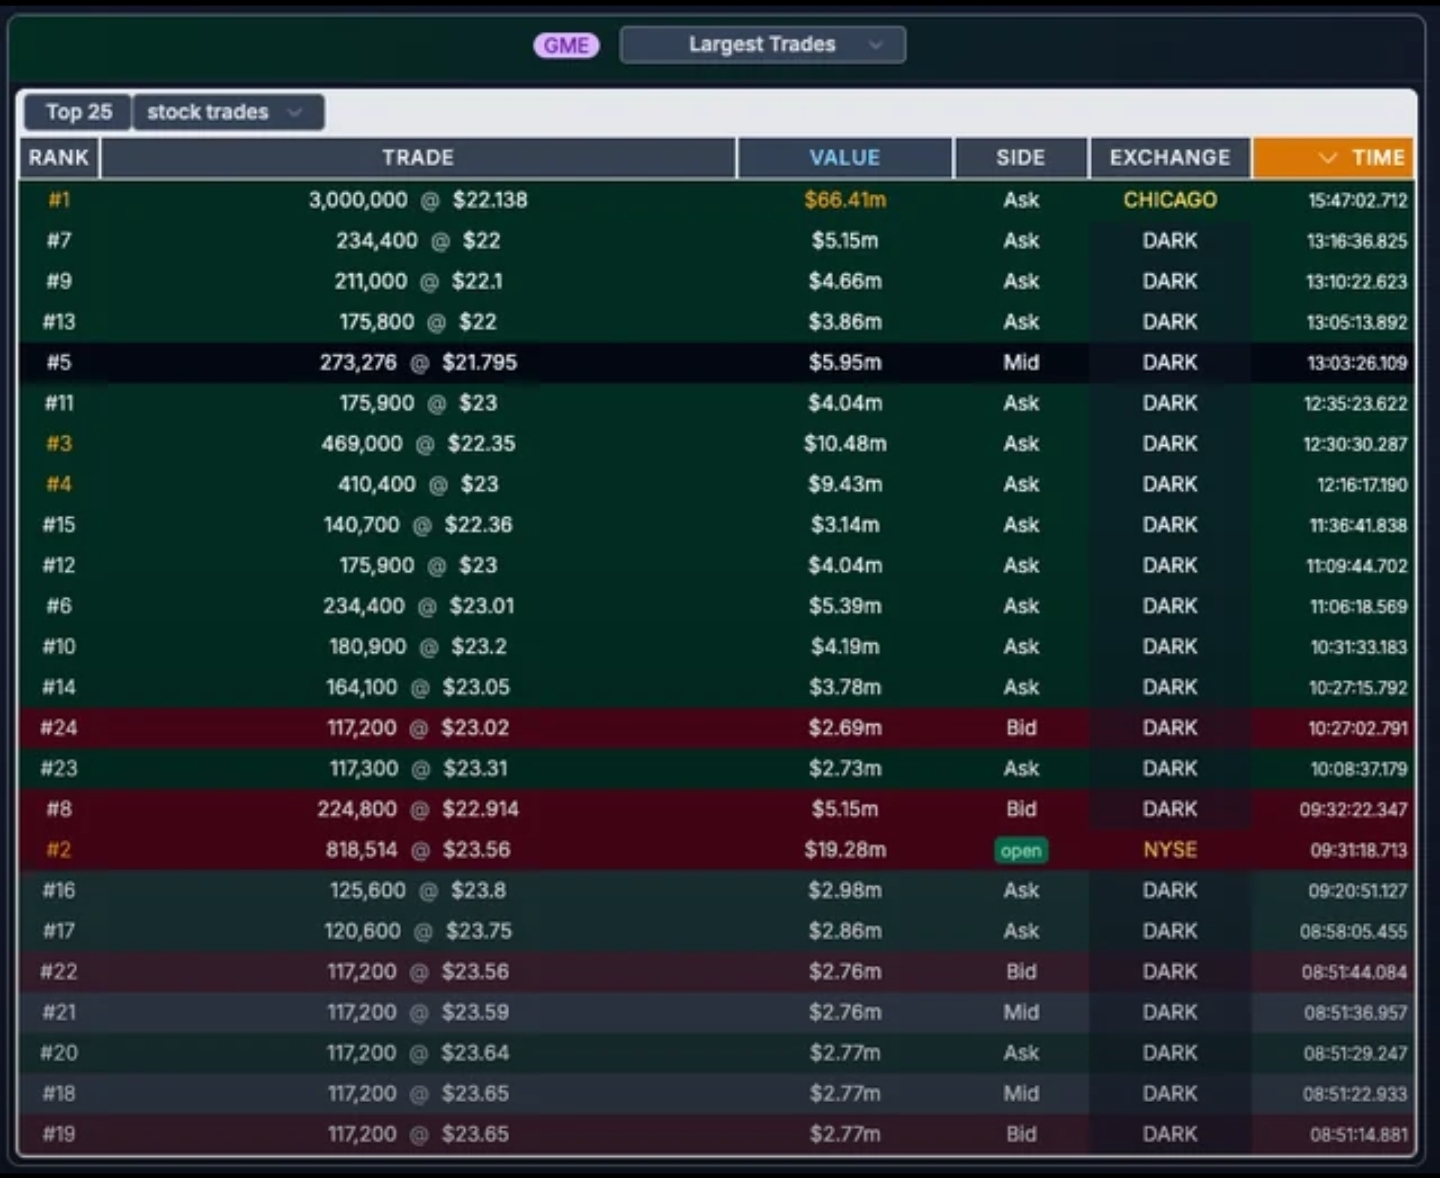Image resolution: width=1440 pixels, height=1178 pixels.
Task: Click trade 180,900 @ $23.2
Action: (x=418, y=647)
